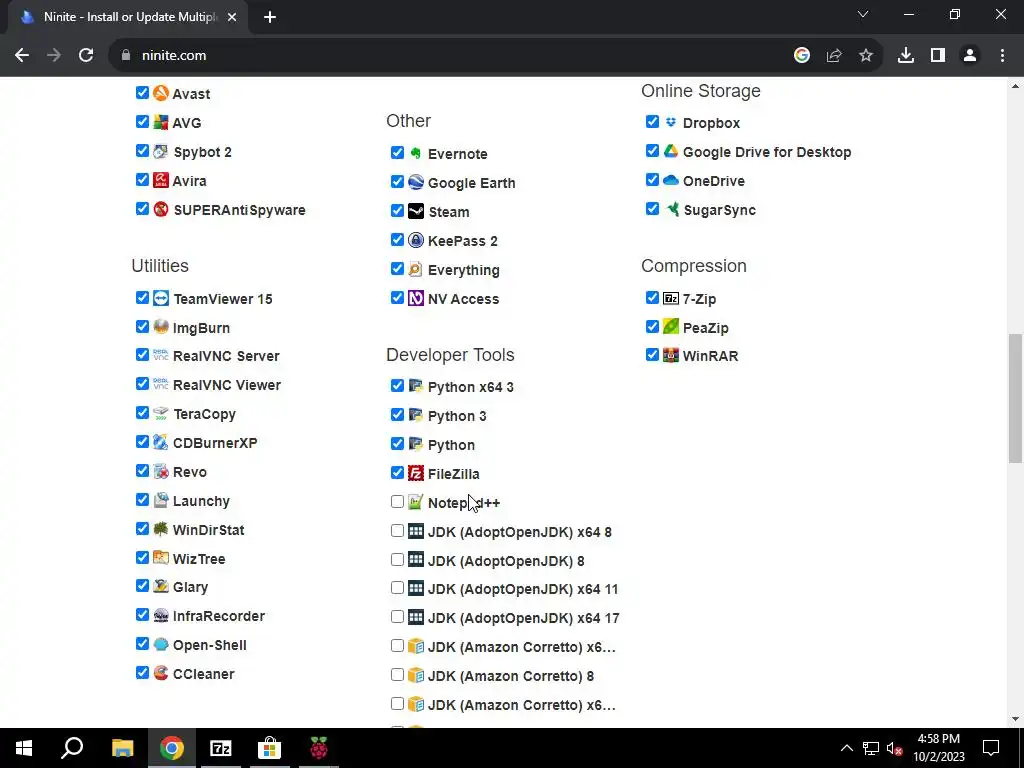Bookmark this page with star icon
This screenshot has width=1024, height=768.
[866, 56]
